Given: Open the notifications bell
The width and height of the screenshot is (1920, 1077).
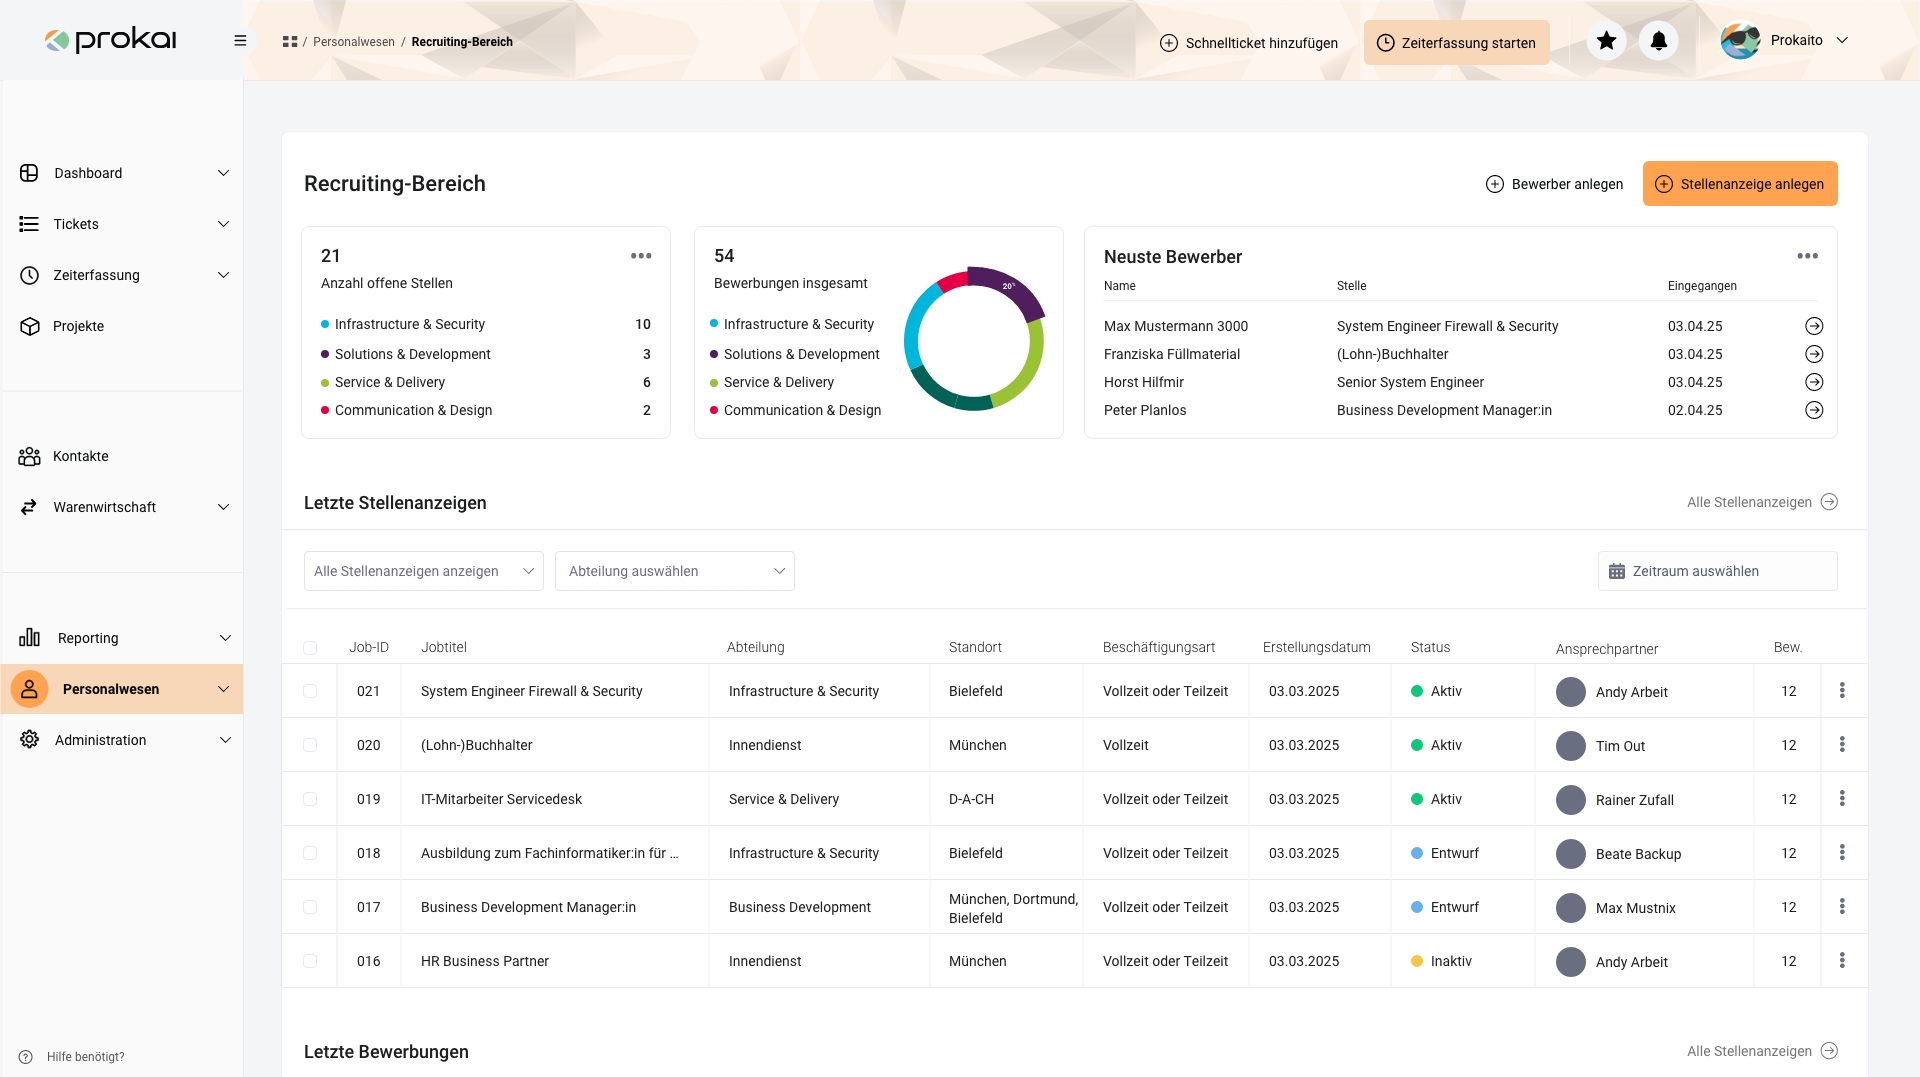Looking at the screenshot, I should 1658,41.
